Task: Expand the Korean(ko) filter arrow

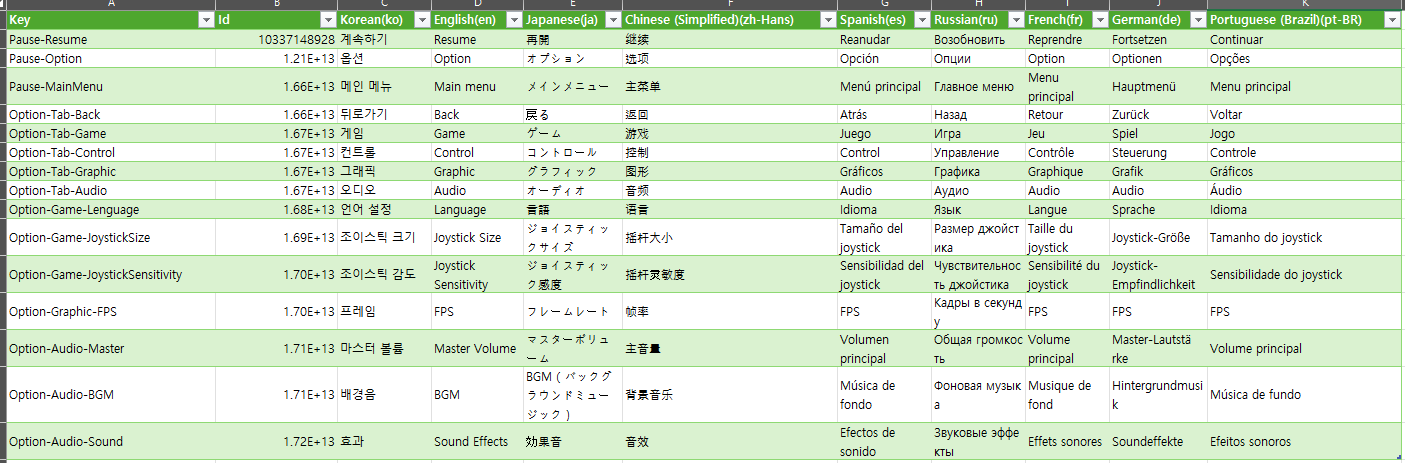Action: (x=423, y=20)
